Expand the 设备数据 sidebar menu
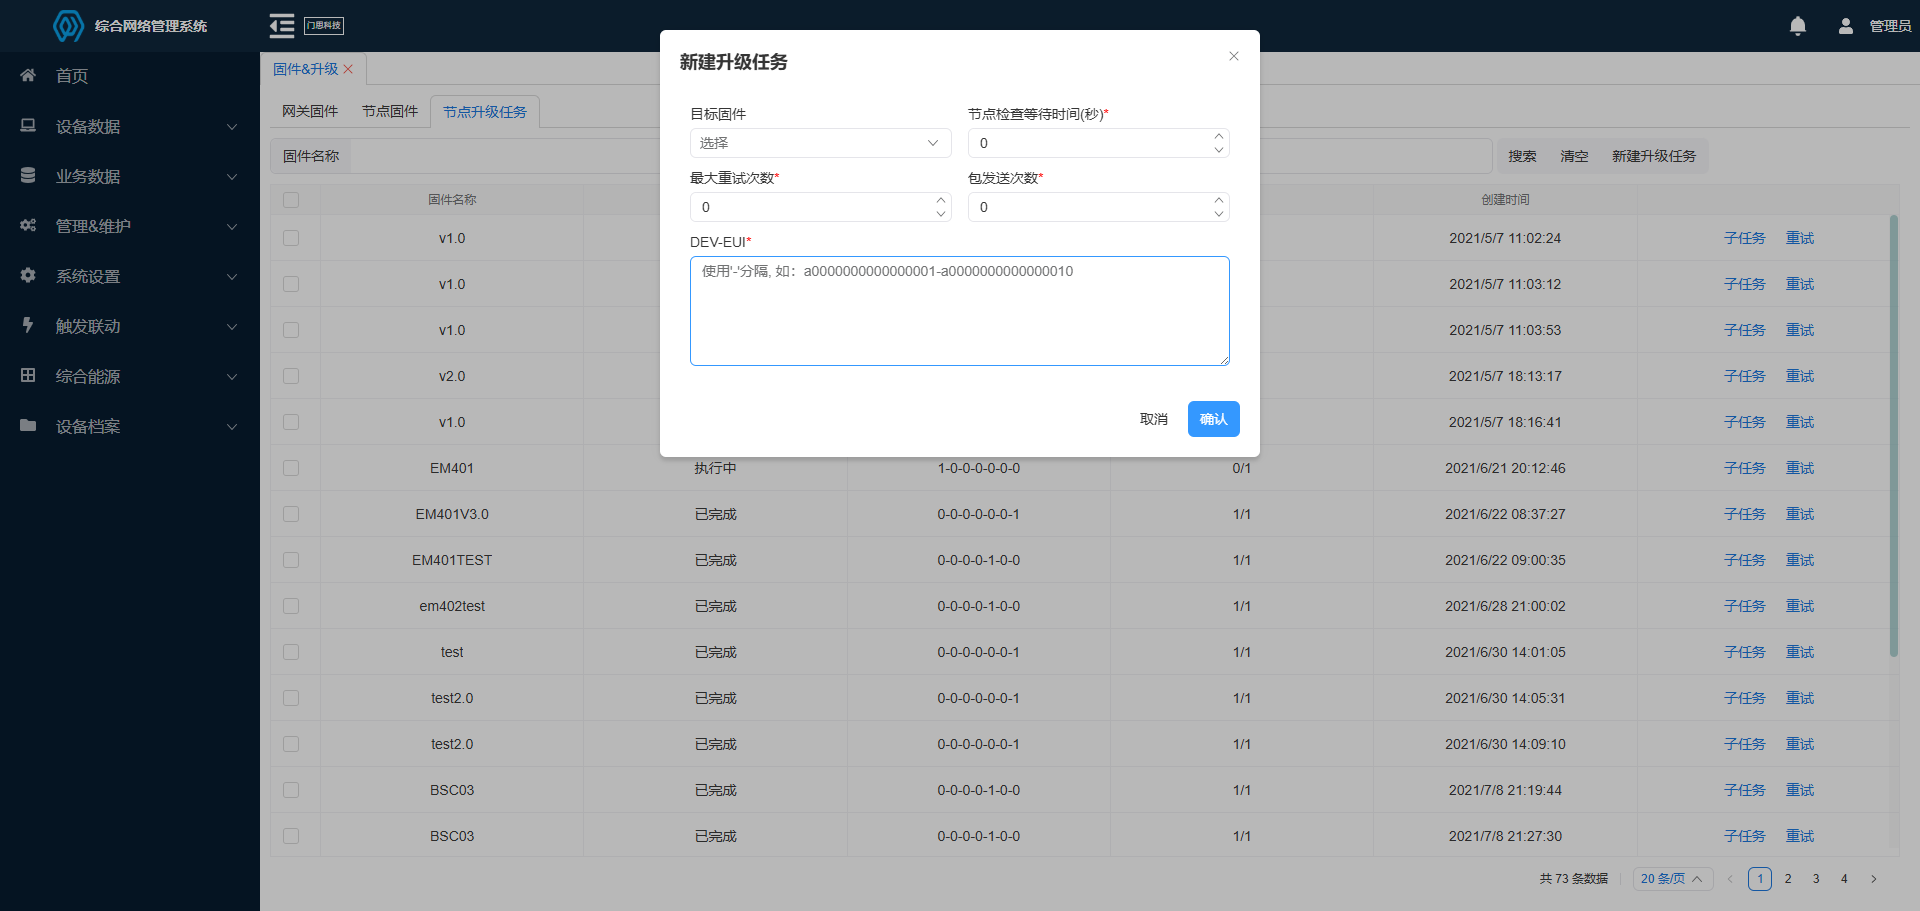This screenshot has height=911, width=1920. point(130,126)
